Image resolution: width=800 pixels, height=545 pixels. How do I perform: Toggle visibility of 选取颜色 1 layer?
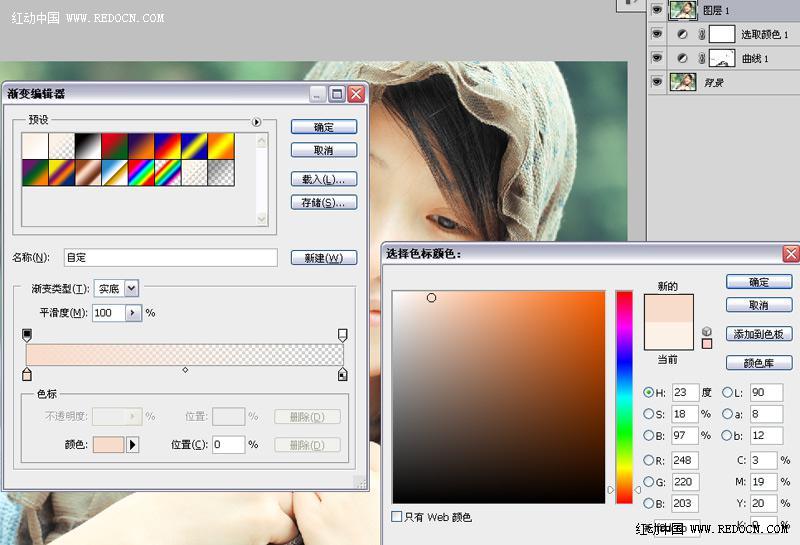pyautogui.click(x=657, y=34)
